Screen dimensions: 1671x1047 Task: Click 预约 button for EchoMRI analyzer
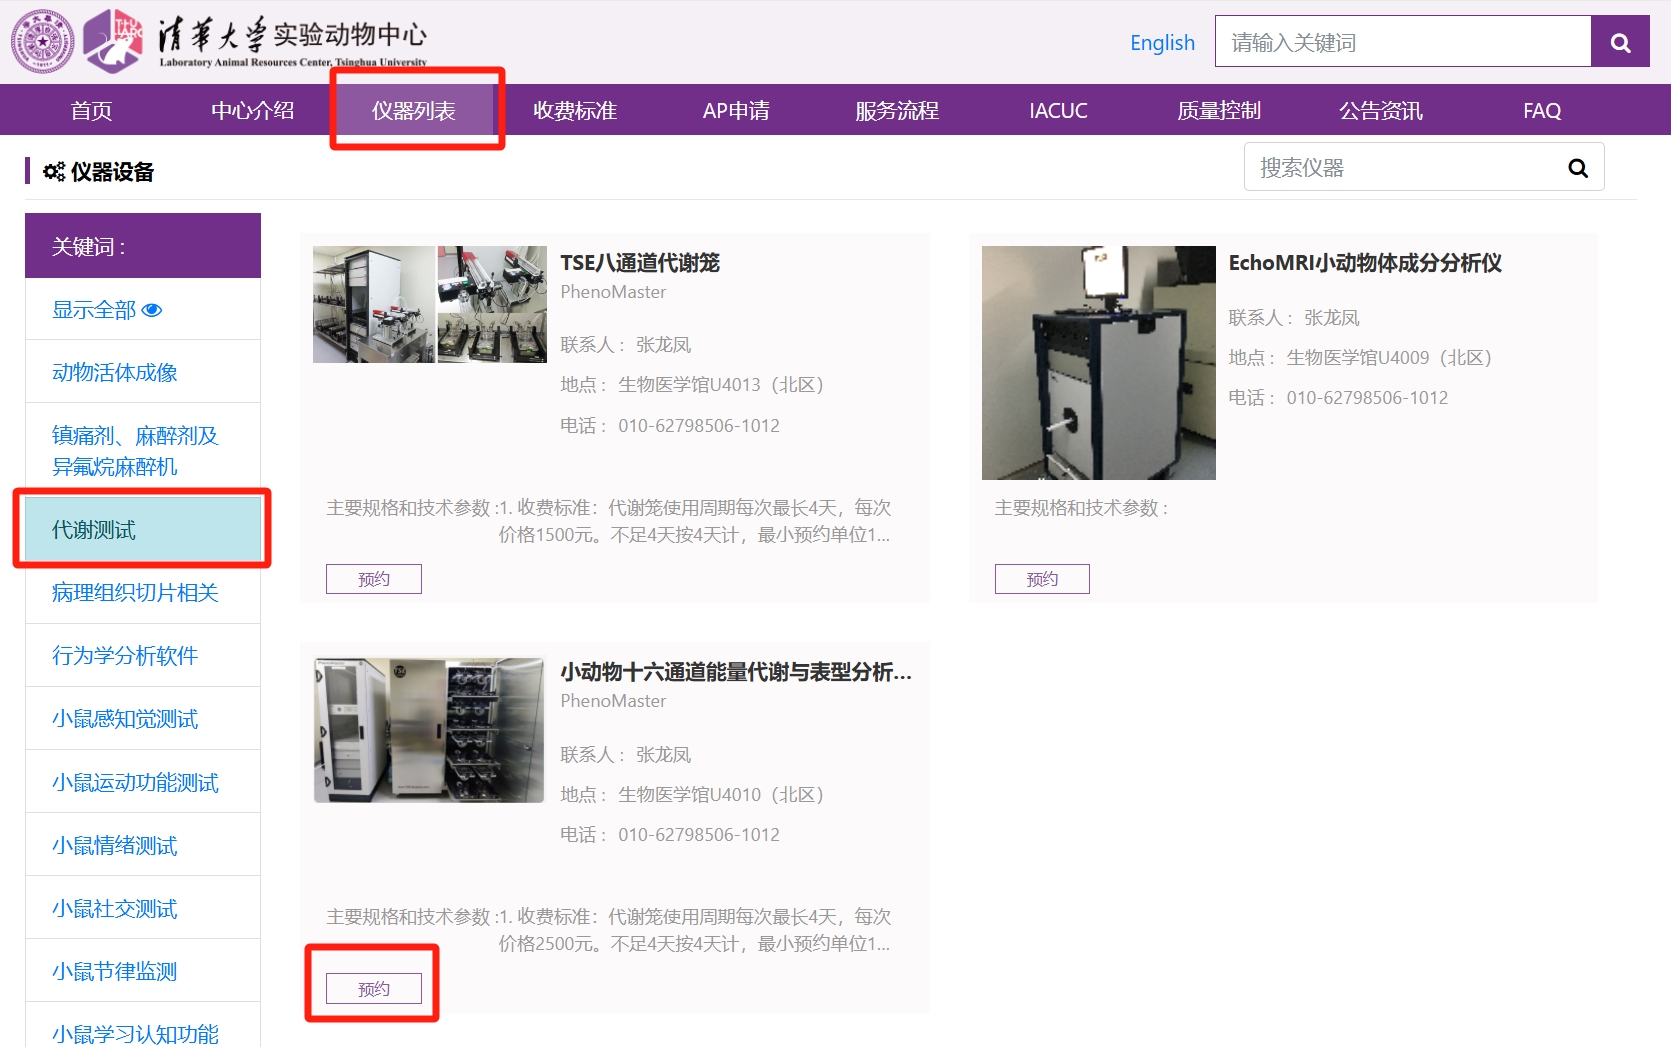pos(1042,579)
